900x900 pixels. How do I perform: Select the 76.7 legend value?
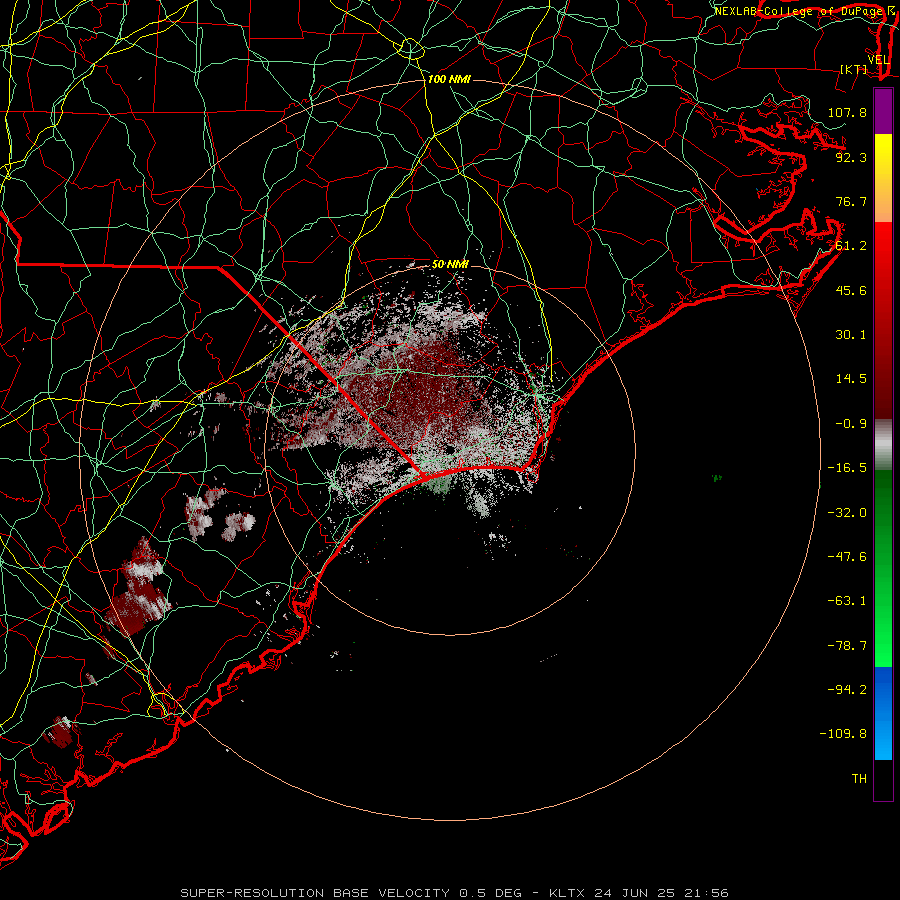pos(851,201)
